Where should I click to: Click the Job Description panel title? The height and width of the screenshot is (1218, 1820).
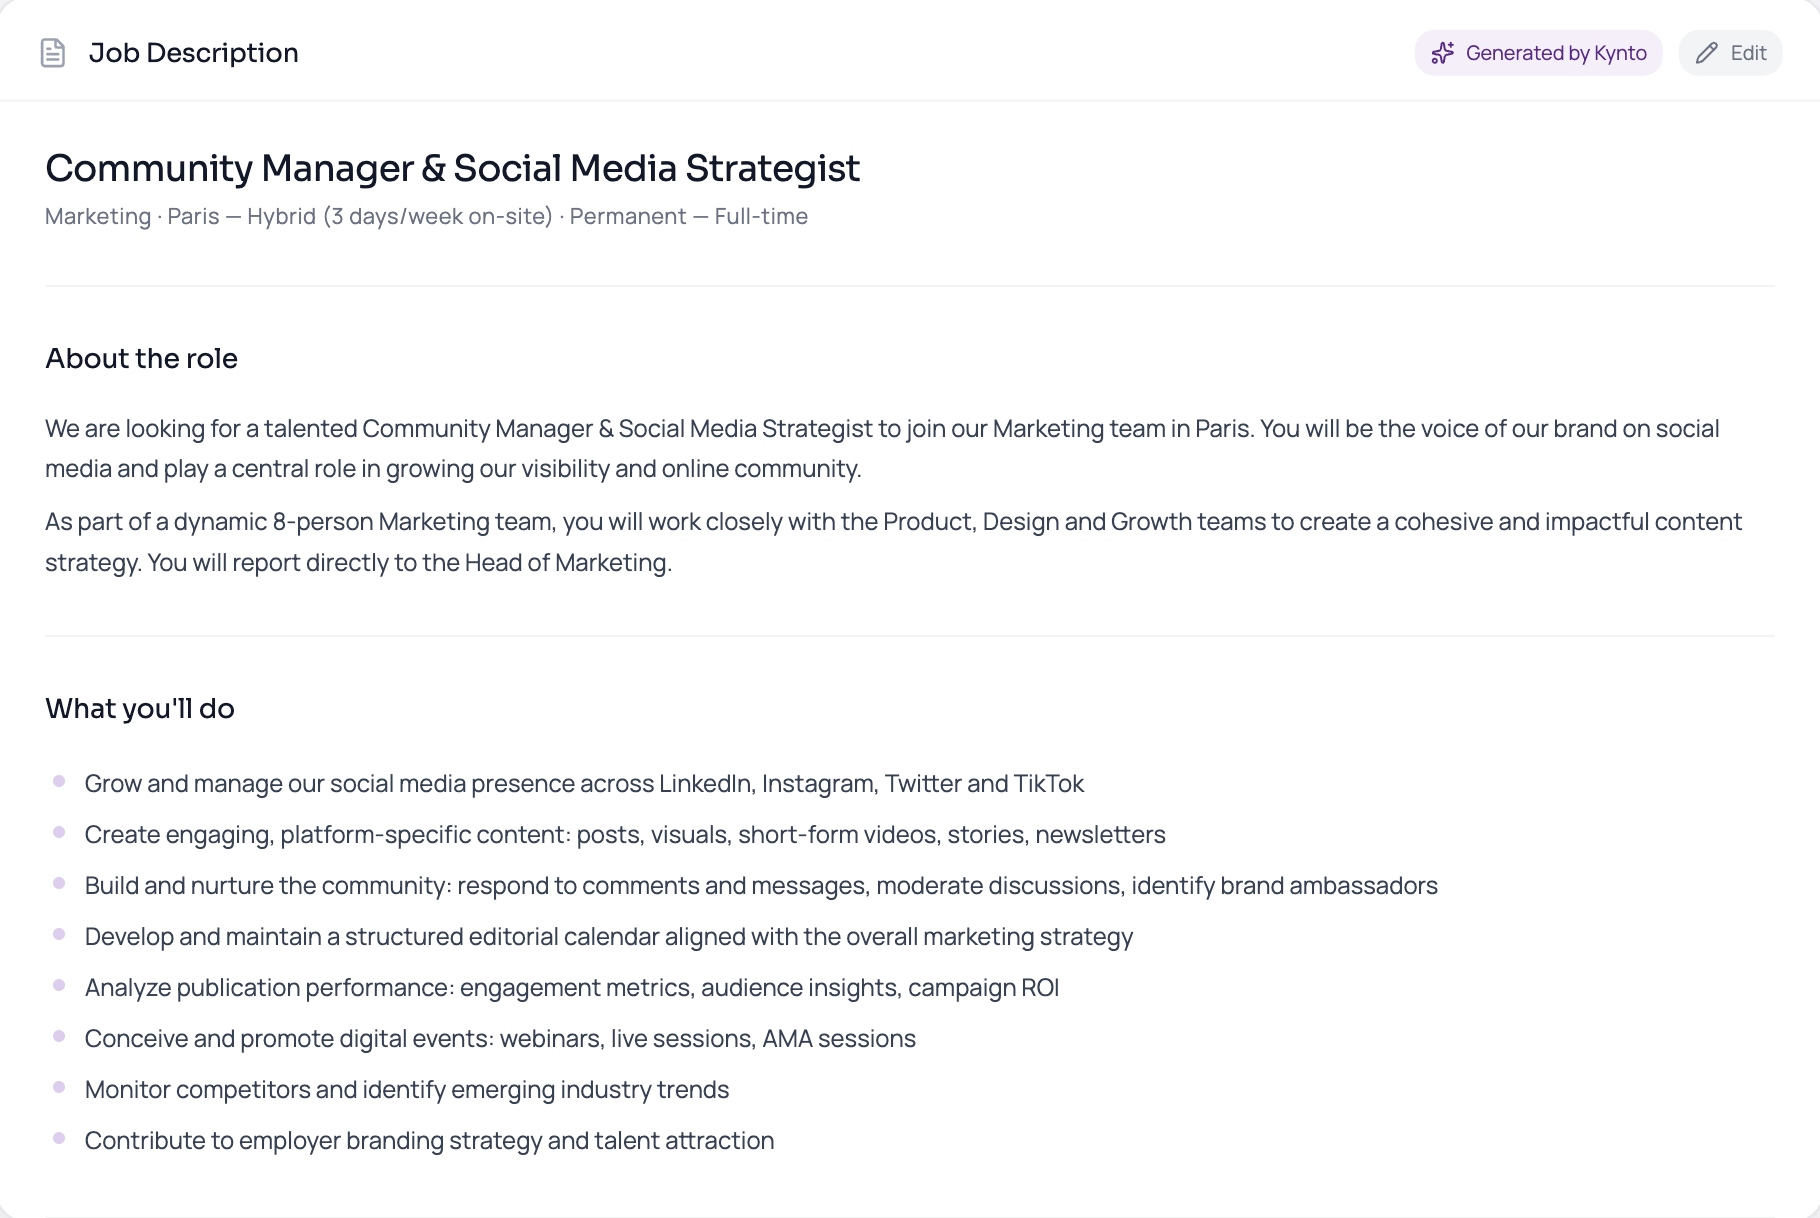193,53
